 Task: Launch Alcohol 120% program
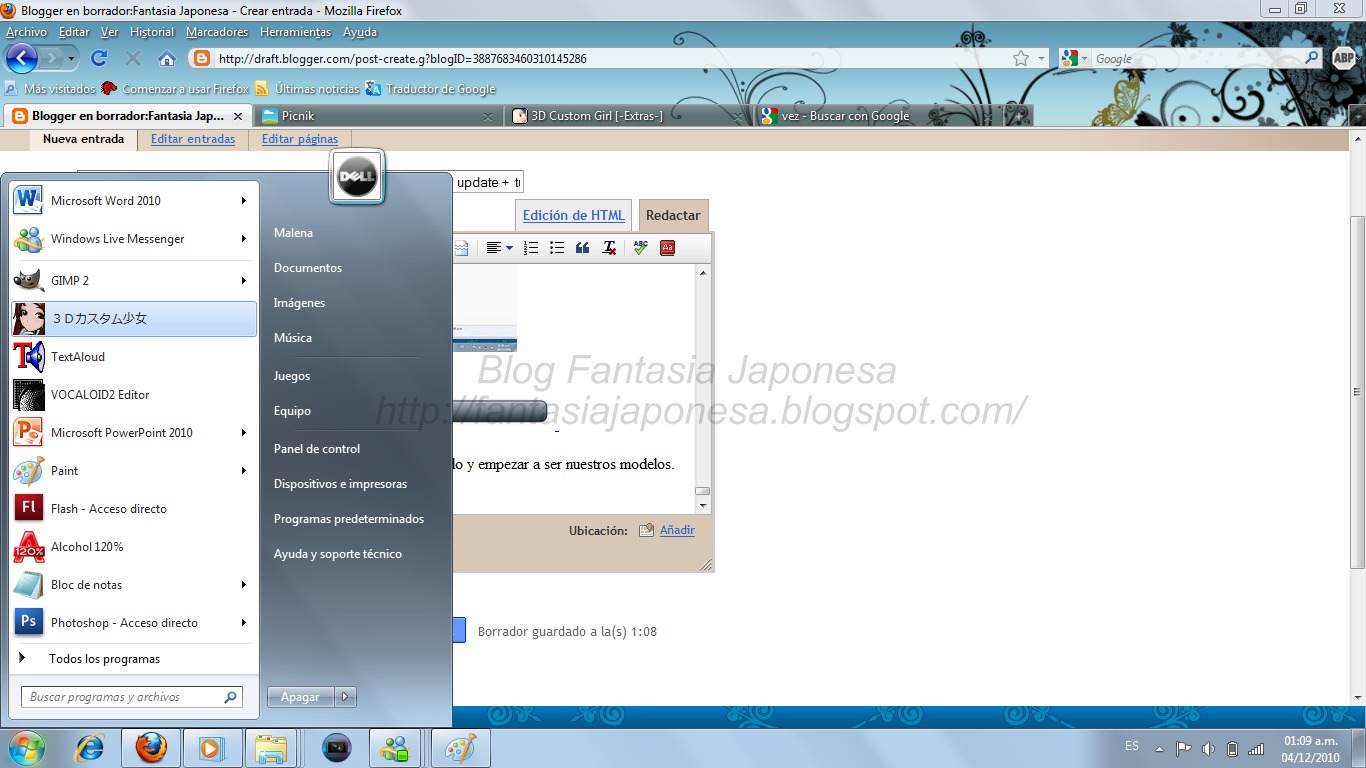coord(134,547)
